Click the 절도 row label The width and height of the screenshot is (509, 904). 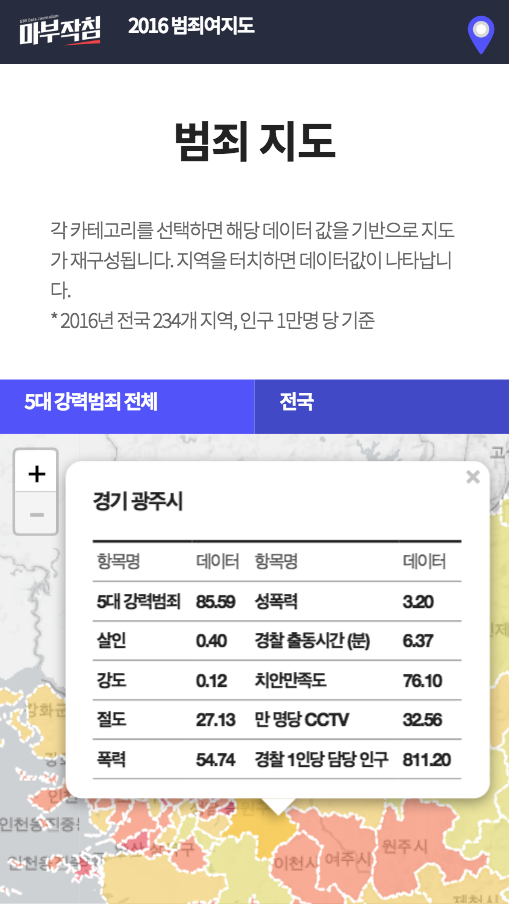pos(111,720)
